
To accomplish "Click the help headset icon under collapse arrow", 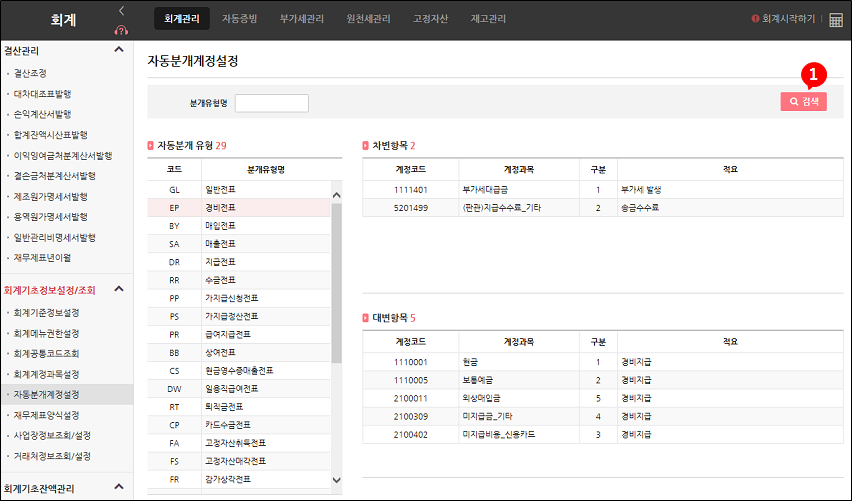I will pos(121,30).
